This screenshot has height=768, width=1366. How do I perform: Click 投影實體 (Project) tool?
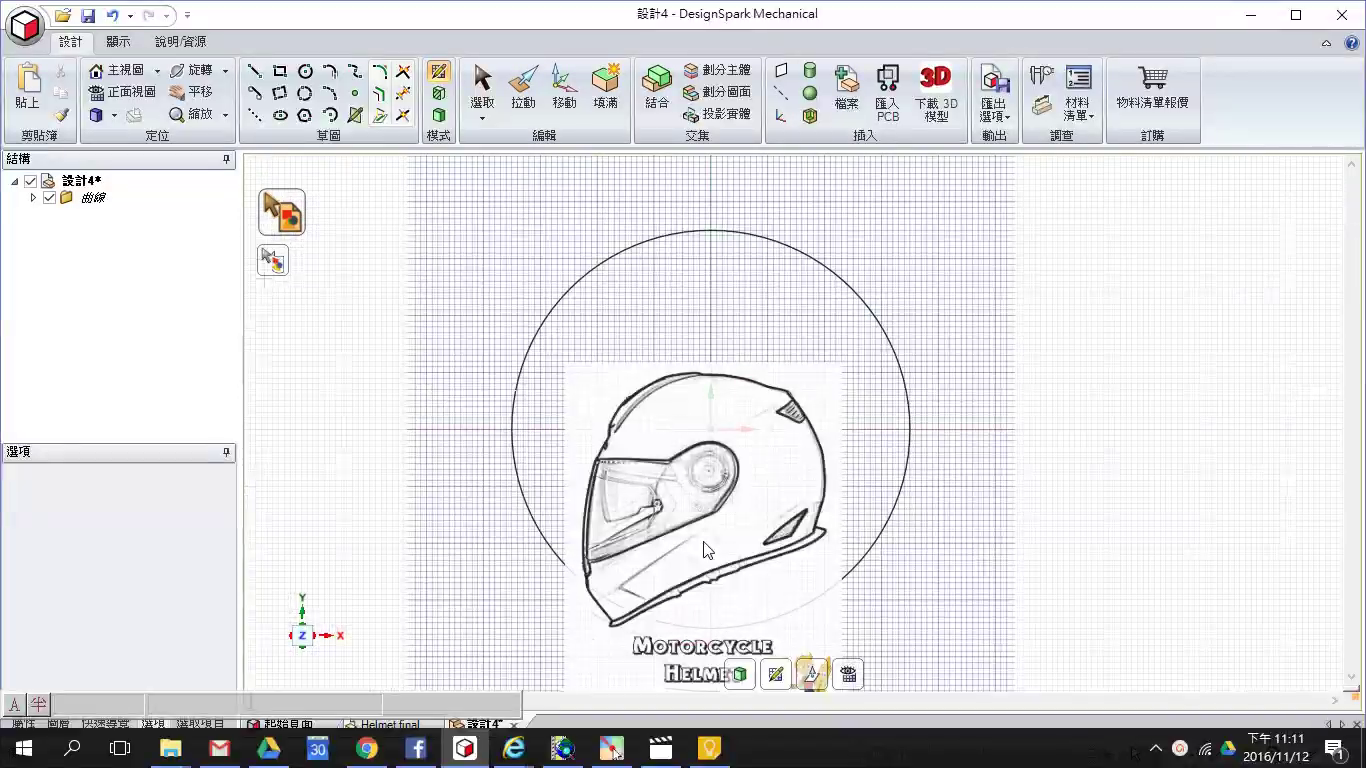717,114
